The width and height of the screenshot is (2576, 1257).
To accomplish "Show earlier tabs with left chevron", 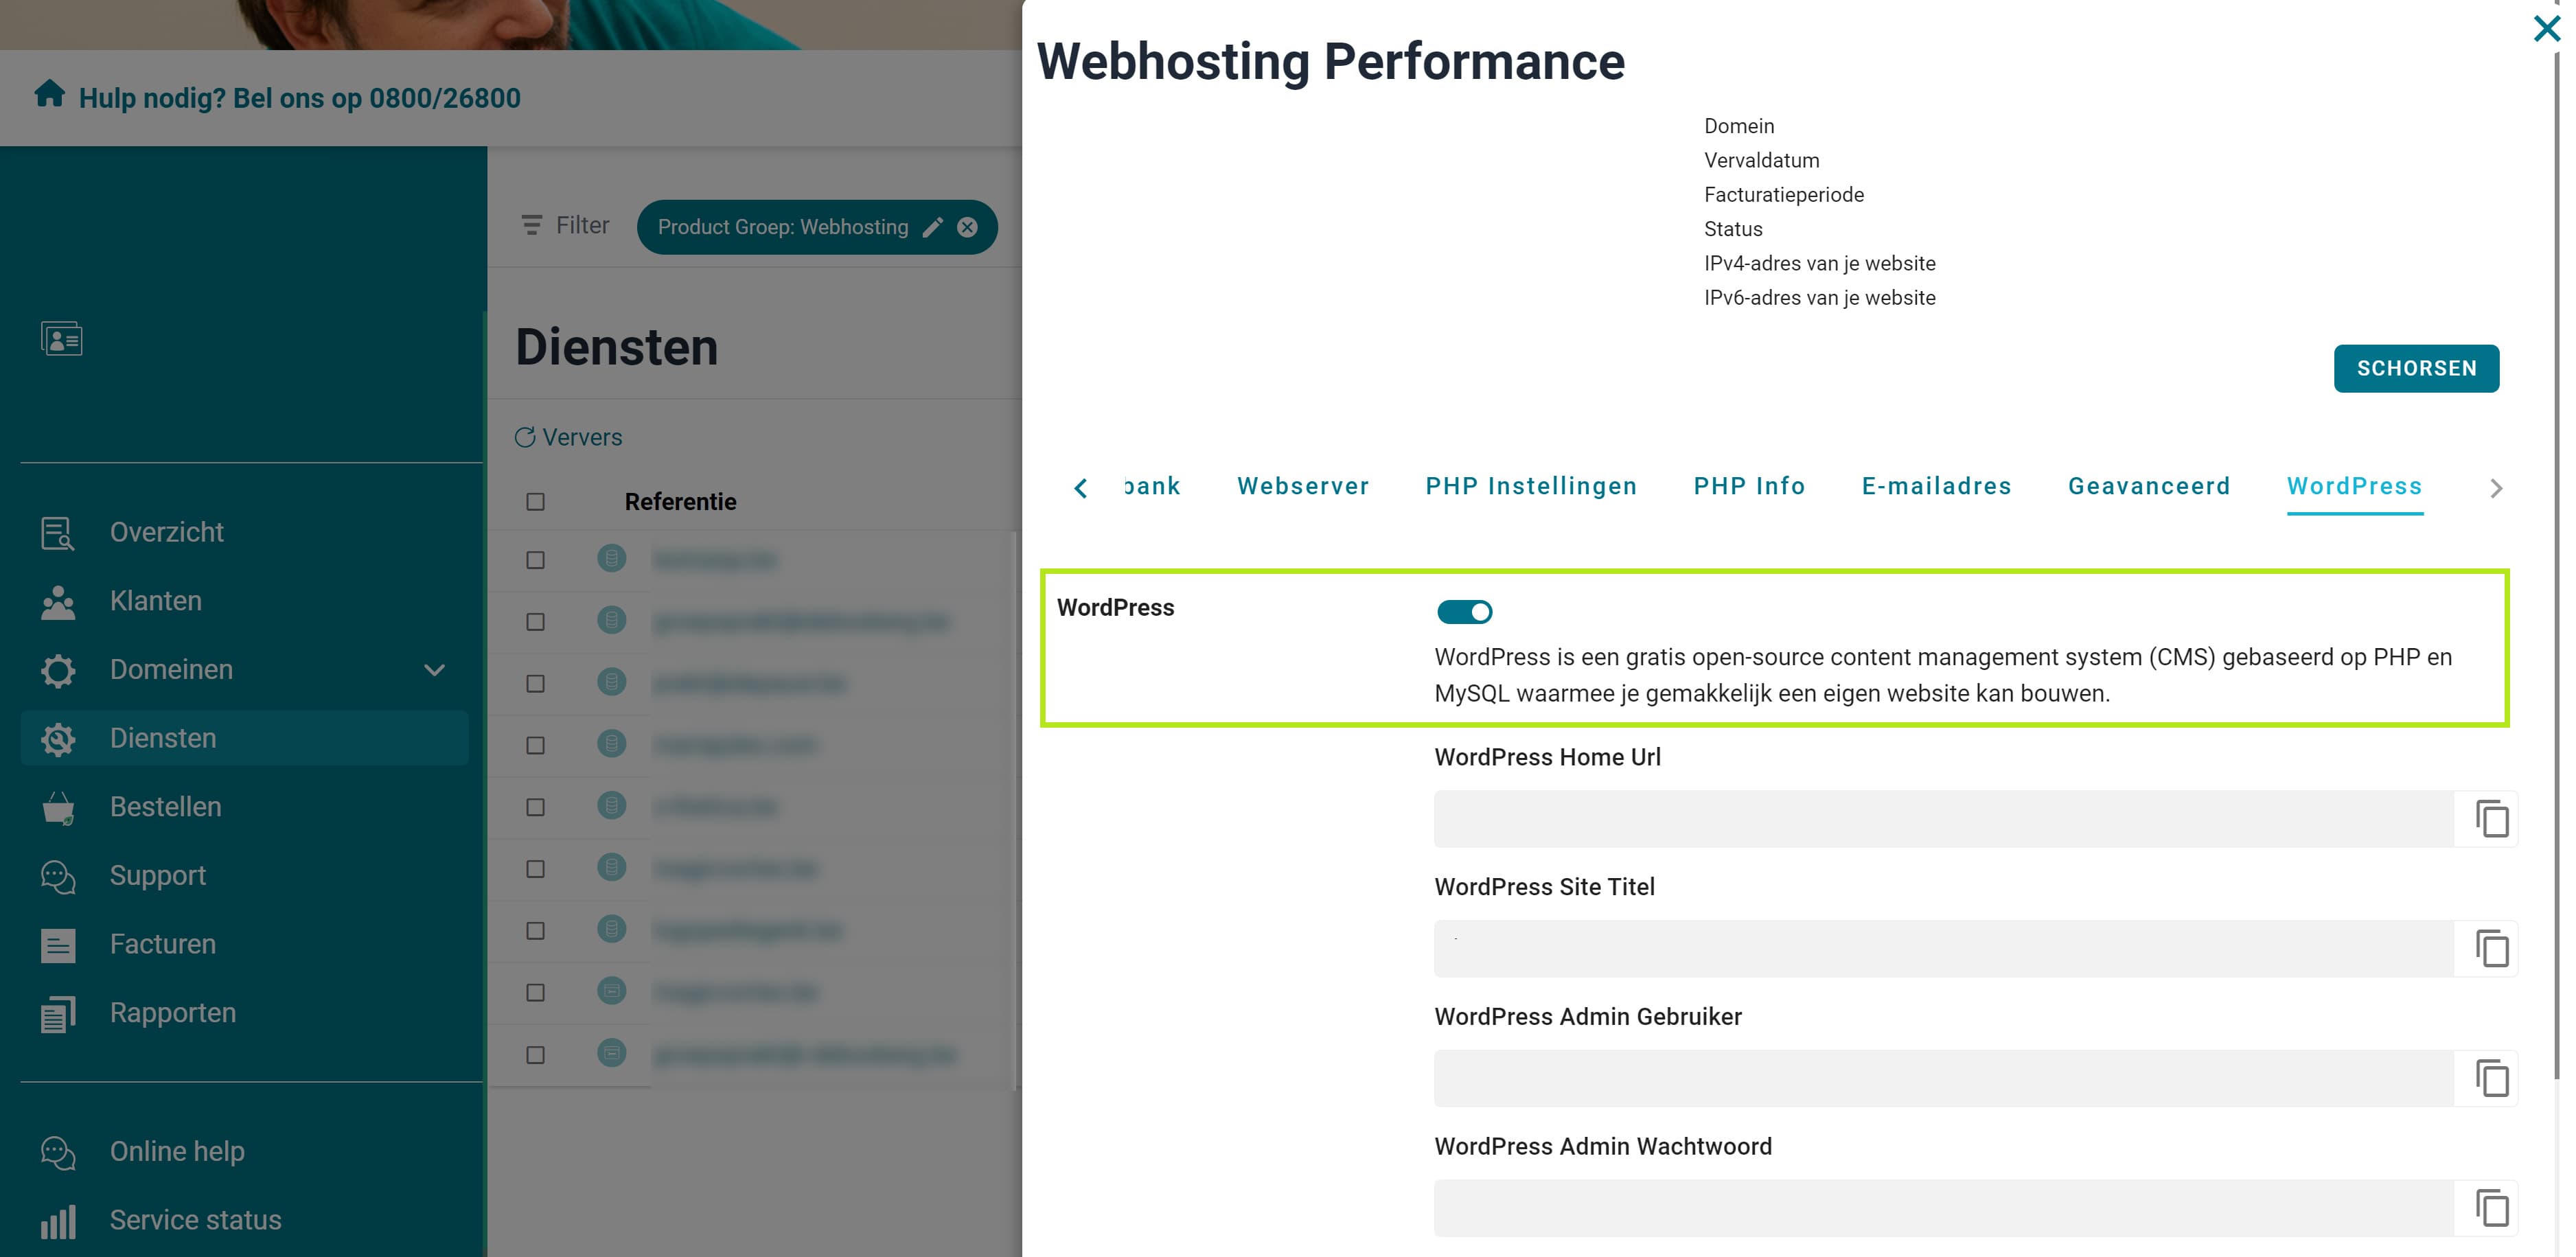I will (x=1080, y=488).
